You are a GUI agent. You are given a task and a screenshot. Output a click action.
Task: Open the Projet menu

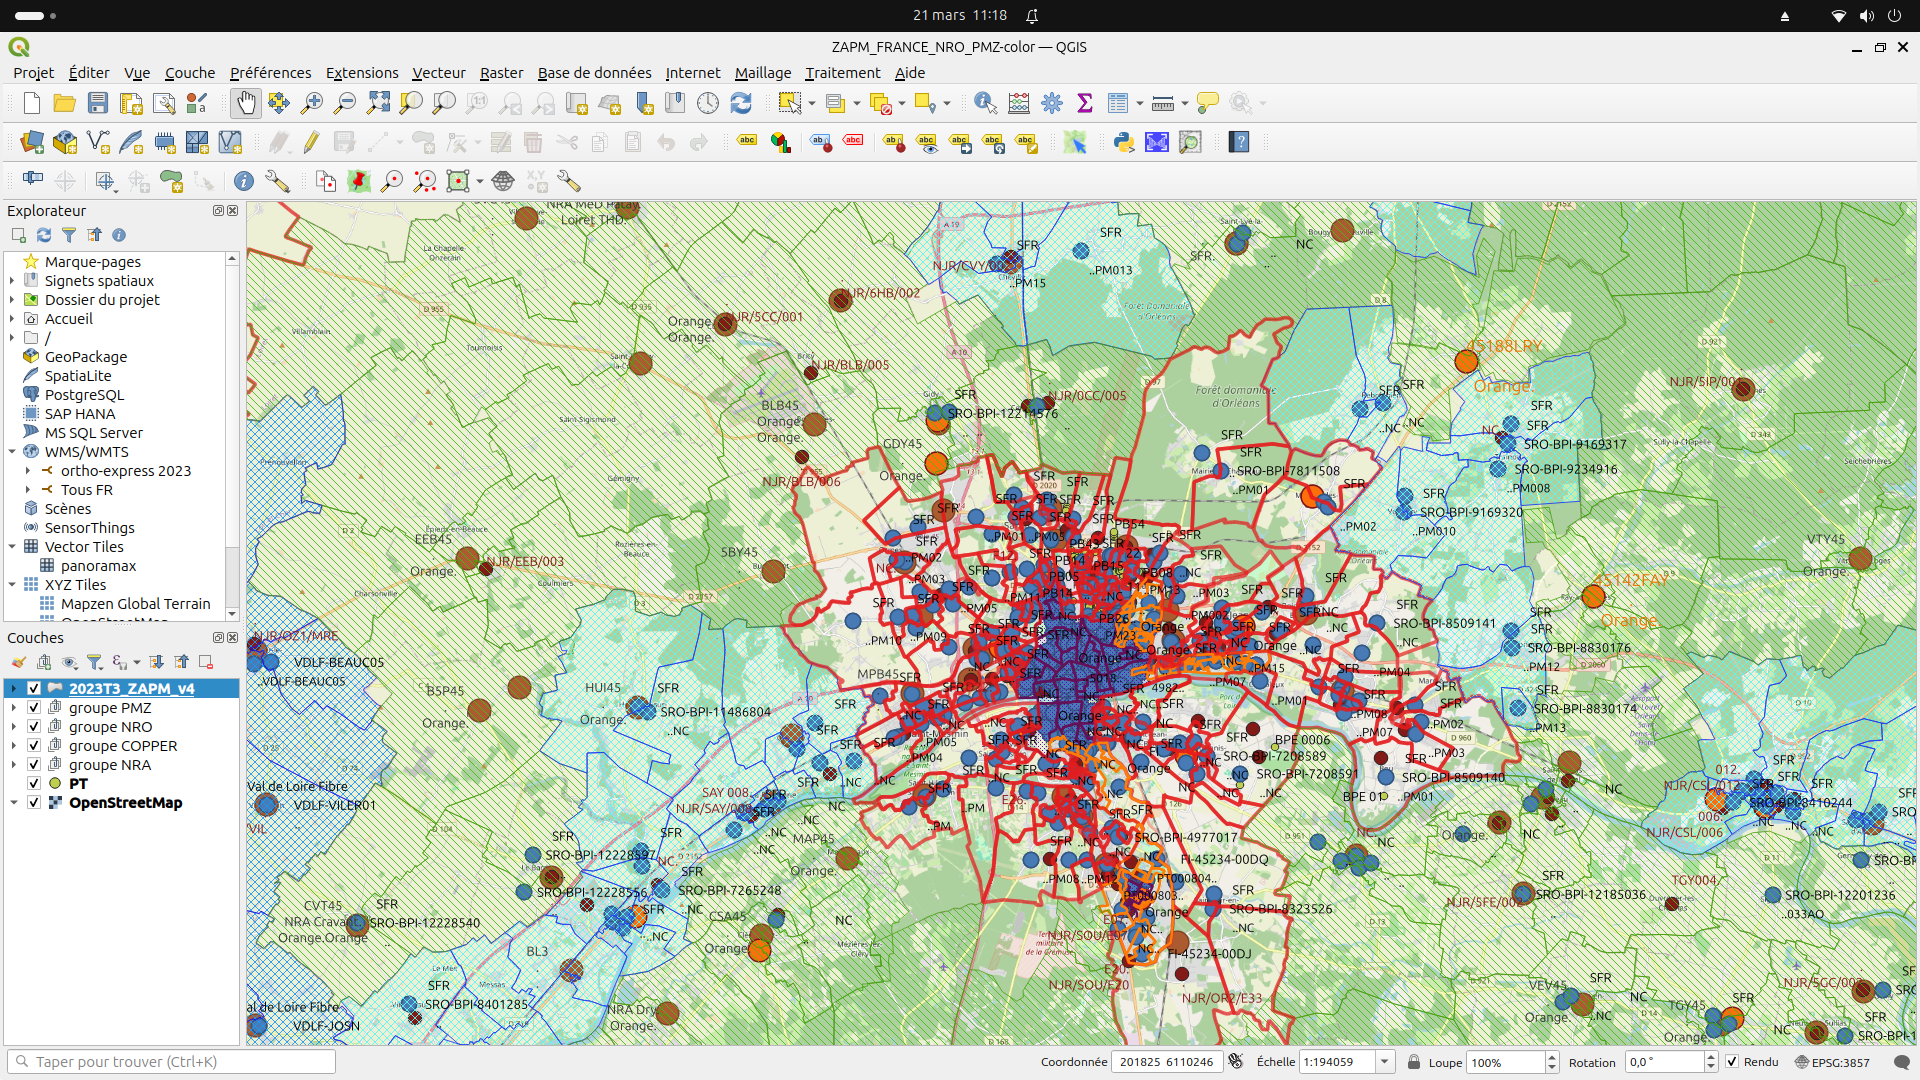33,73
